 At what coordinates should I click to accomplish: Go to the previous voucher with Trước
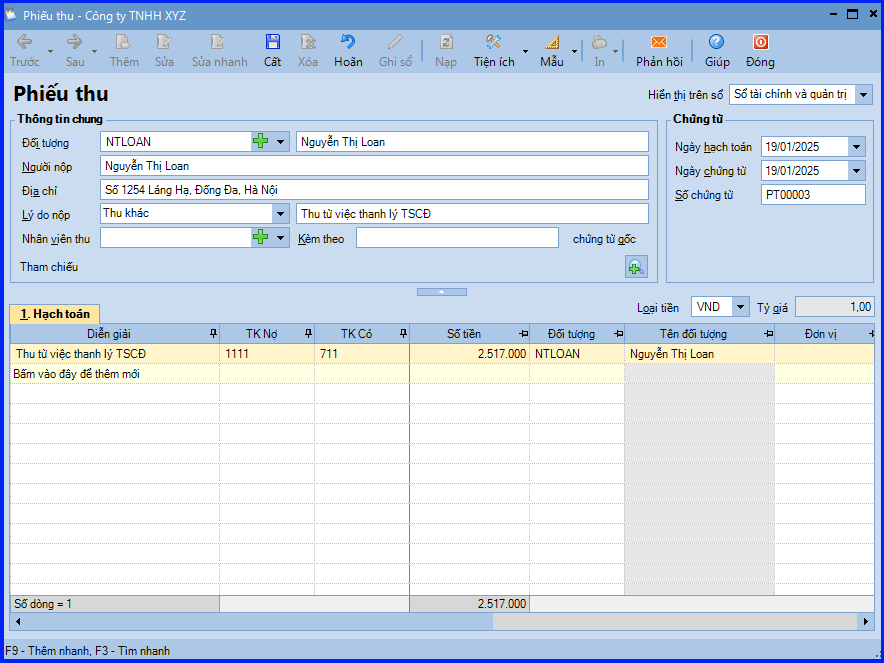[x=25, y=51]
